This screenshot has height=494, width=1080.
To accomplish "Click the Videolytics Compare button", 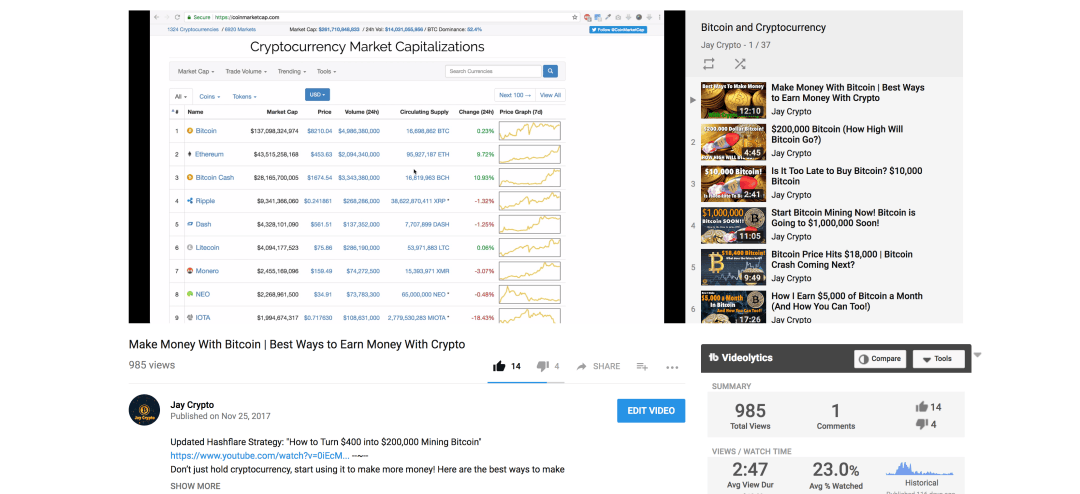I will pos(880,359).
